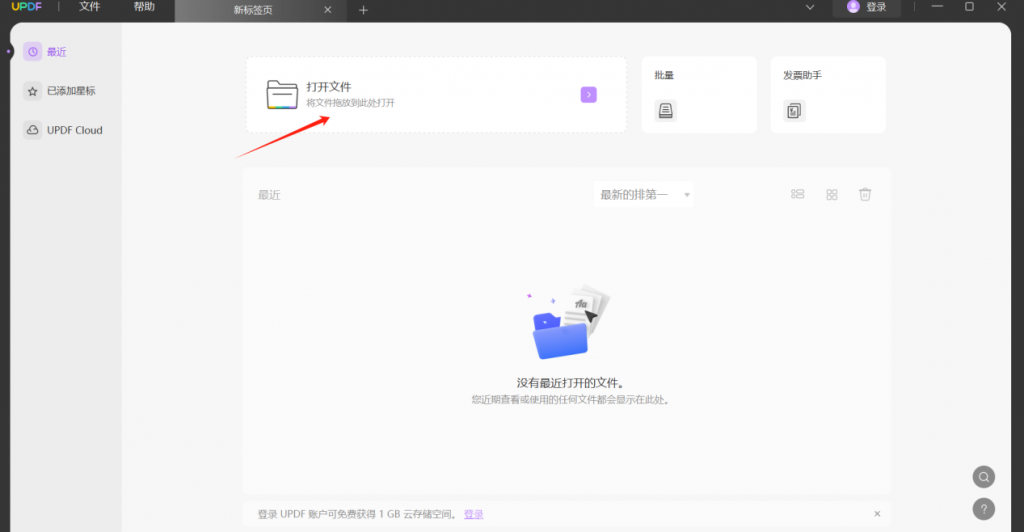Switch to list view layout icon
Viewport: 1024px width, 532px height.
pyautogui.click(x=798, y=194)
